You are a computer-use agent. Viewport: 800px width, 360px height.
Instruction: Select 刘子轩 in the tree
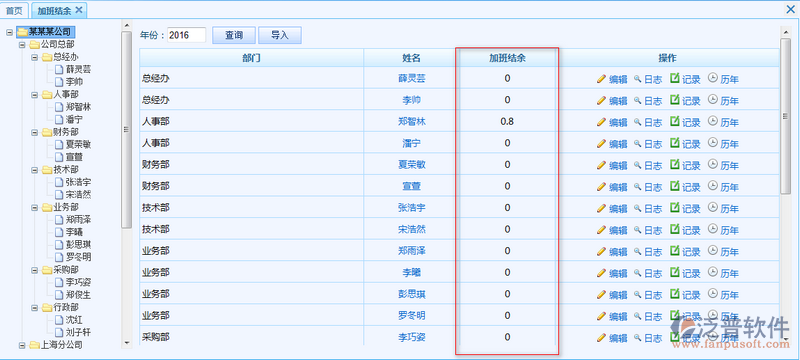pyautogui.click(x=79, y=332)
